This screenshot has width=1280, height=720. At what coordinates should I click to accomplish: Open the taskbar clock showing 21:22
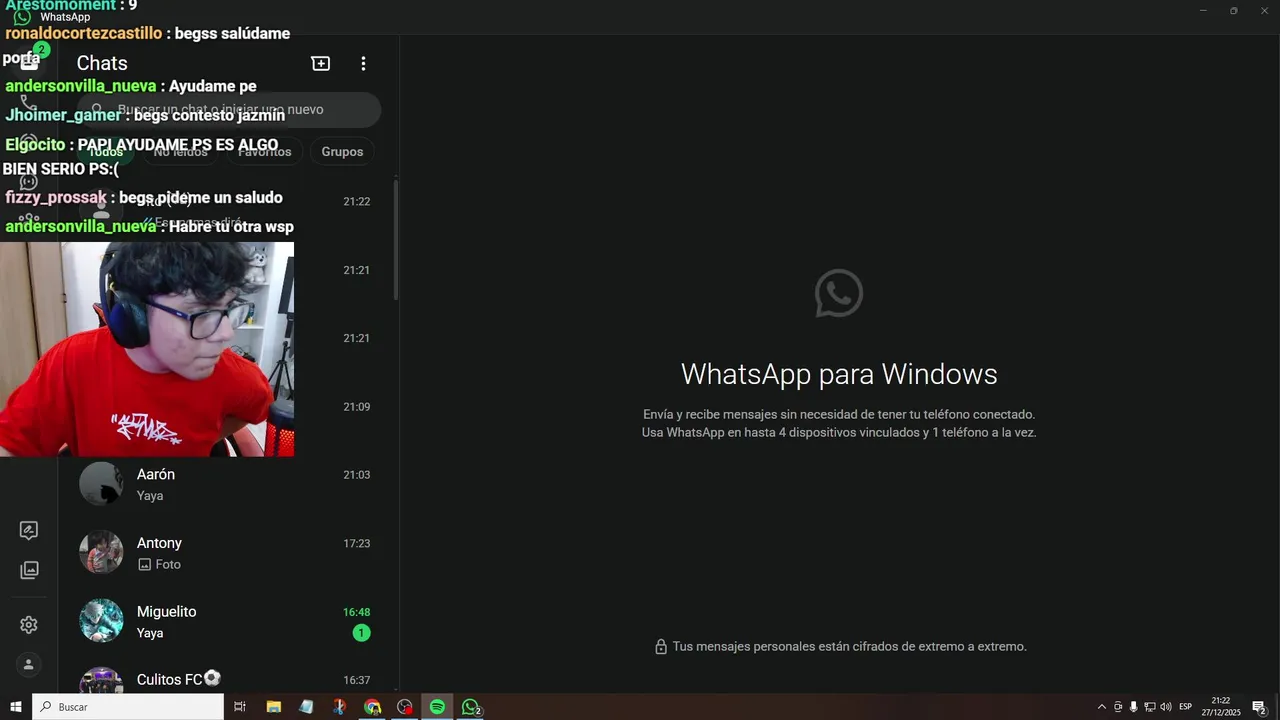point(1221,707)
